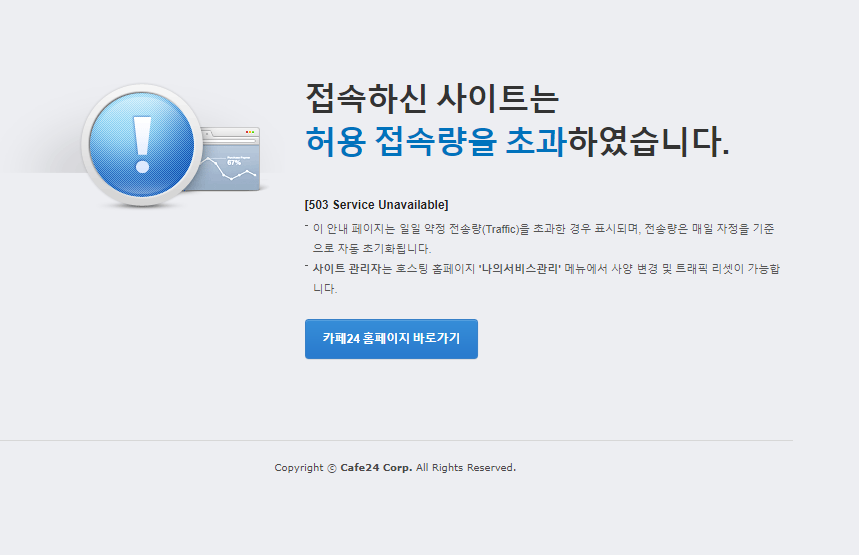Screen dimensions: 859x555
Task: Click the bold text '나의서비스관리'
Action: 519,268
